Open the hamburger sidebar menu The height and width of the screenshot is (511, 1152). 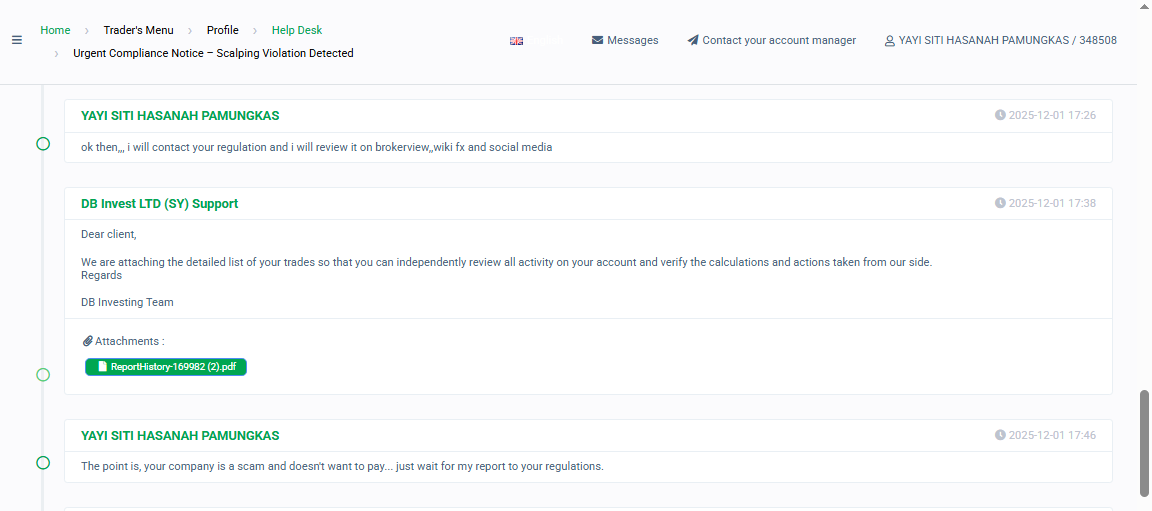click(x=16, y=40)
